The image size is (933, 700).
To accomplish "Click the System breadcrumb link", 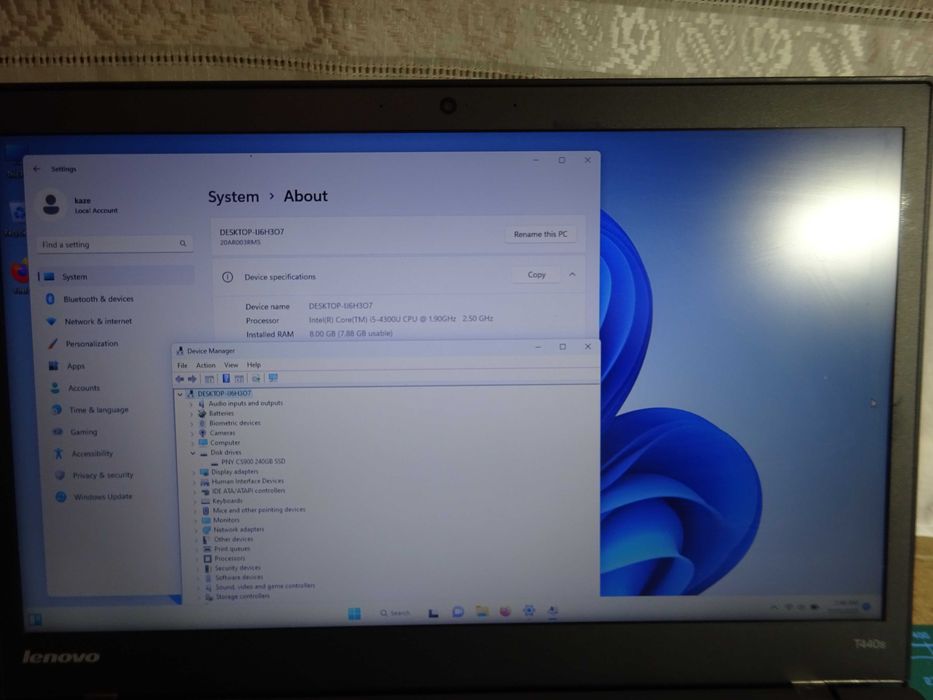I will 233,197.
